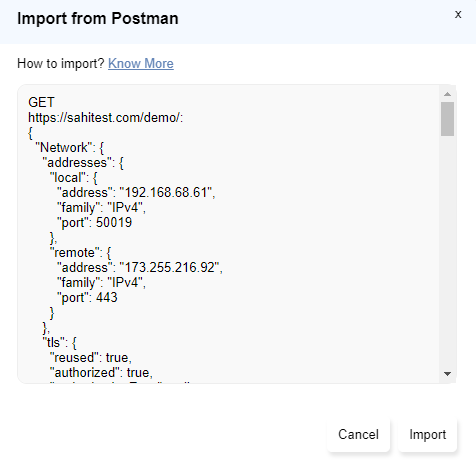
Task: Place cursor on the GET line
Action: (x=41, y=102)
